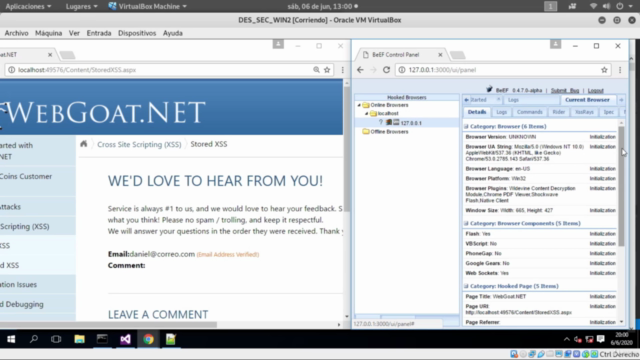Click BeEF address bar 127.0.0.1:3000/ui/panel
This screenshot has height=360, width=640.
point(502,70)
